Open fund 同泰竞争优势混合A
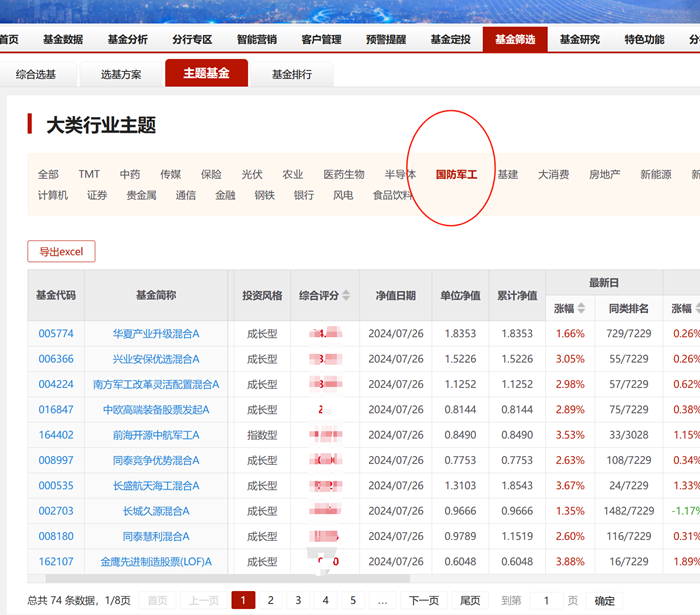700x615 pixels. (x=156, y=460)
